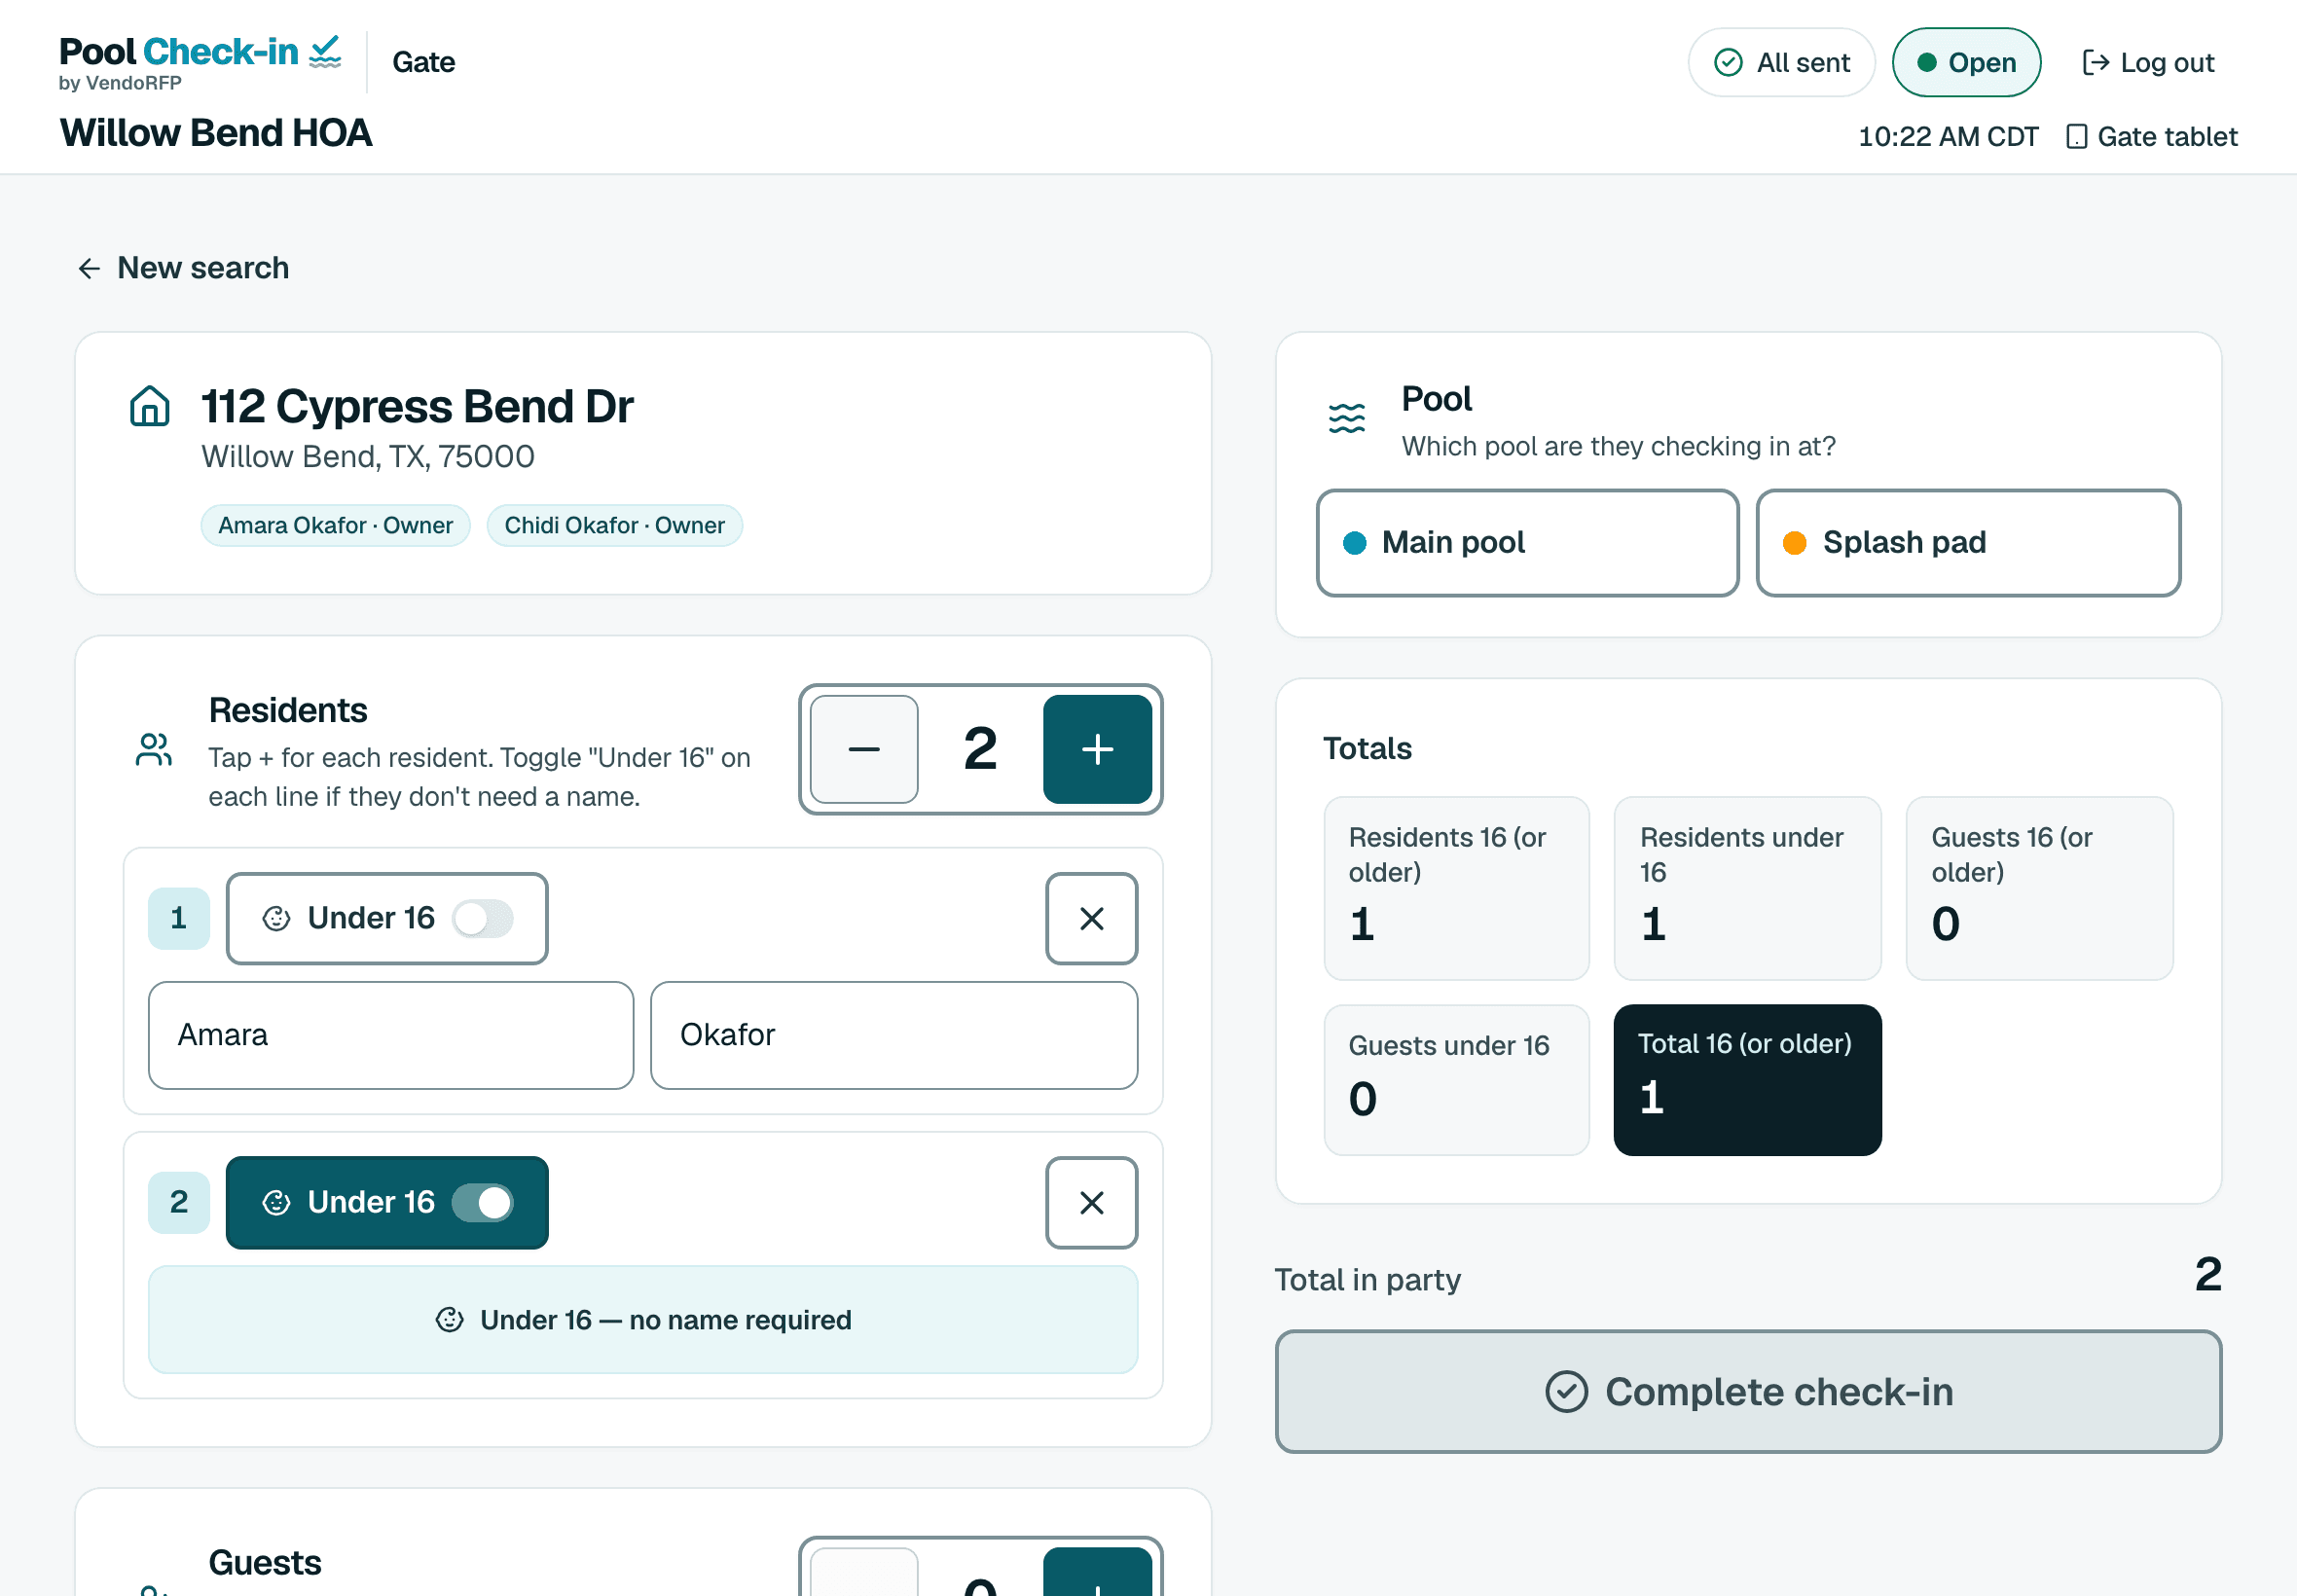Screen dimensions: 2297x1596
Task: Click the Guests 16 (or older) tile
Action: (x=2039, y=888)
